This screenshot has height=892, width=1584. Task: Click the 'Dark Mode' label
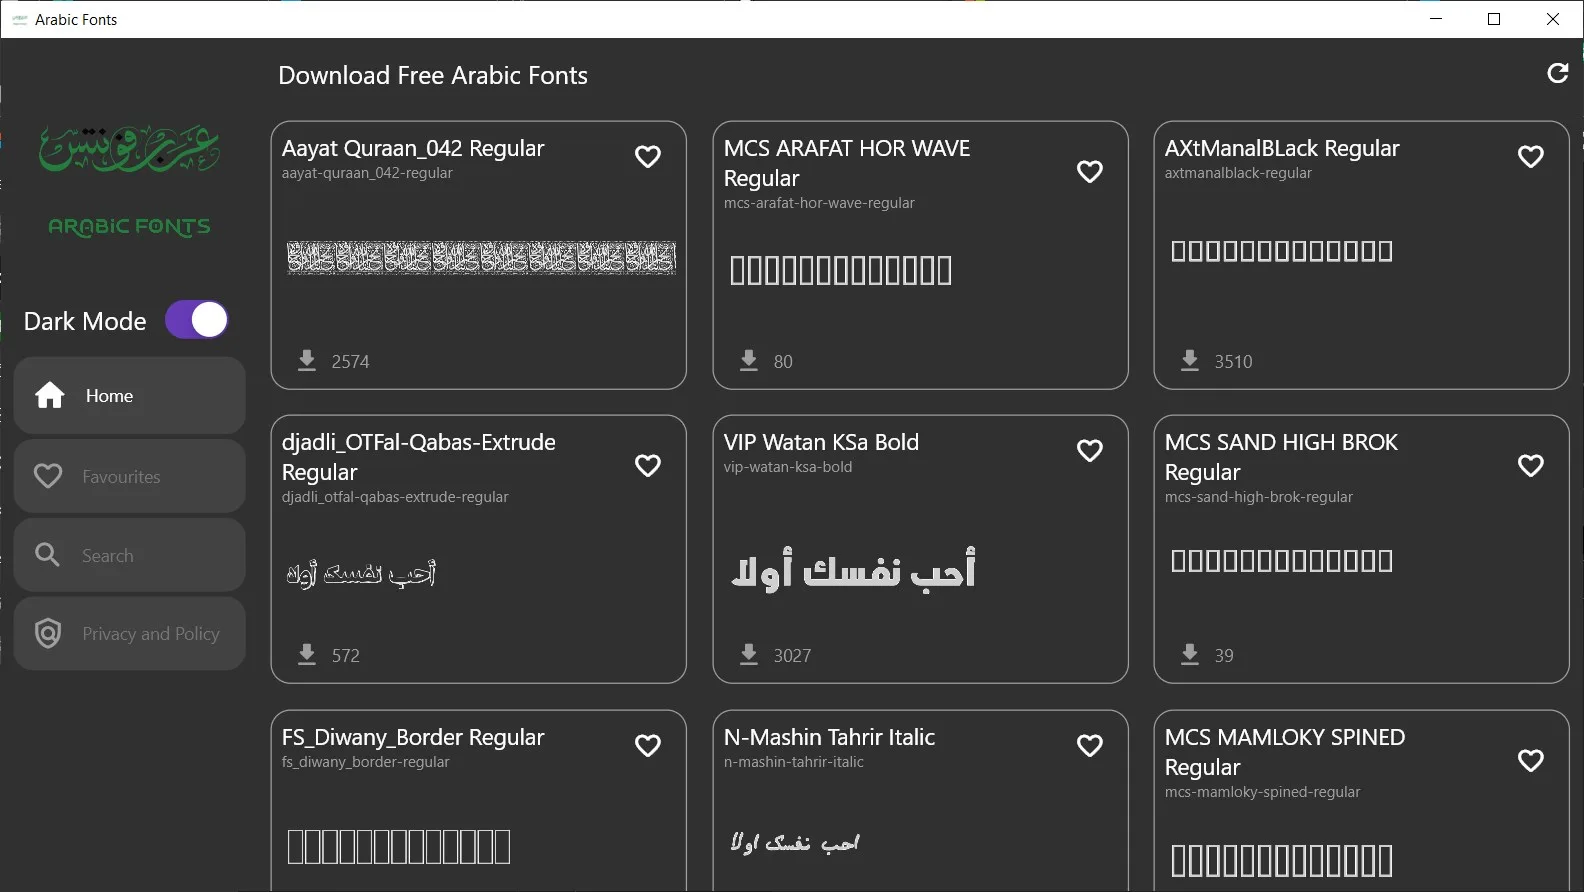pyautogui.click(x=85, y=321)
